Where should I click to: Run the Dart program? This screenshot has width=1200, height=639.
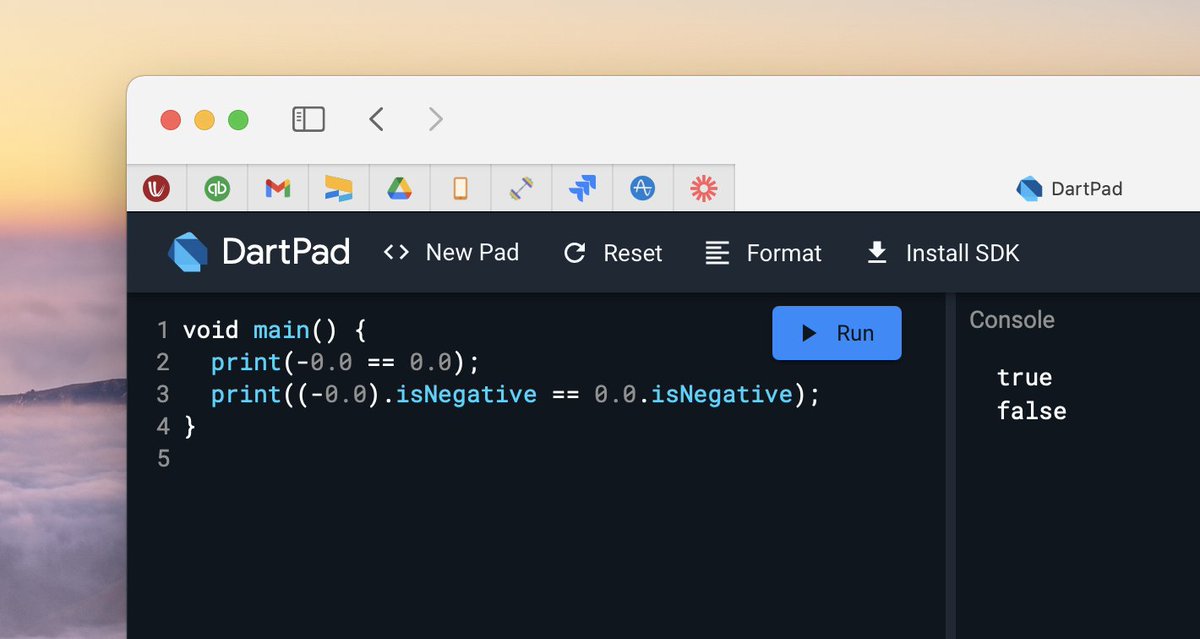click(836, 333)
